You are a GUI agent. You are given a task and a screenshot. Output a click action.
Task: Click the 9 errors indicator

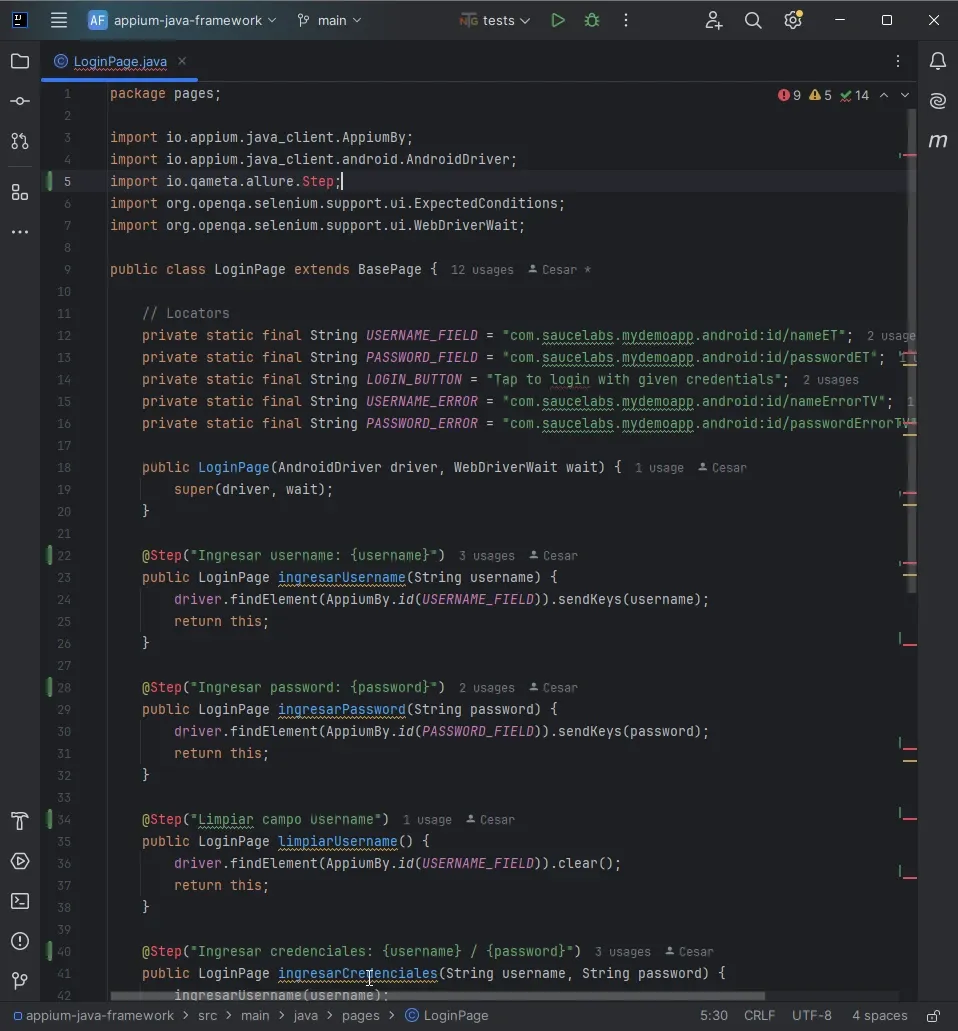tap(789, 95)
